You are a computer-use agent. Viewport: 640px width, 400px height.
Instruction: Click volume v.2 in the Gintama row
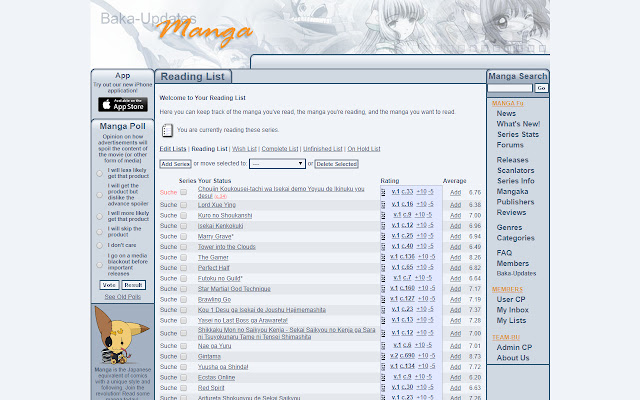tap(394, 356)
